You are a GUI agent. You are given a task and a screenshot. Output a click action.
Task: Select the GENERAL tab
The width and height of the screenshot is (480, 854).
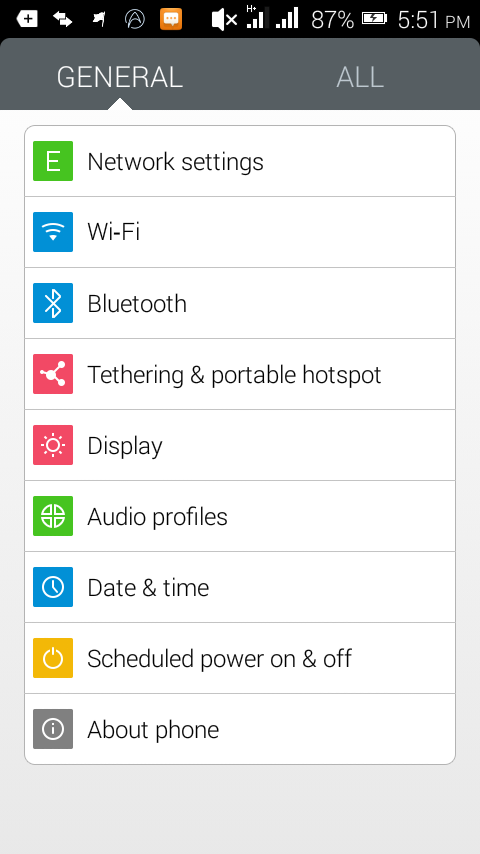point(120,77)
